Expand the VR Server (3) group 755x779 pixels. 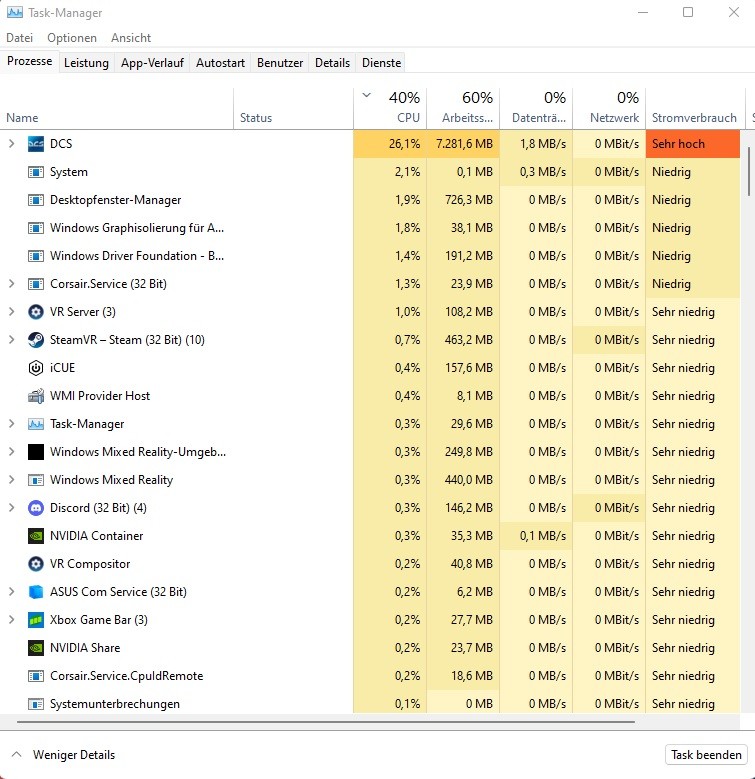(x=11, y=312)
